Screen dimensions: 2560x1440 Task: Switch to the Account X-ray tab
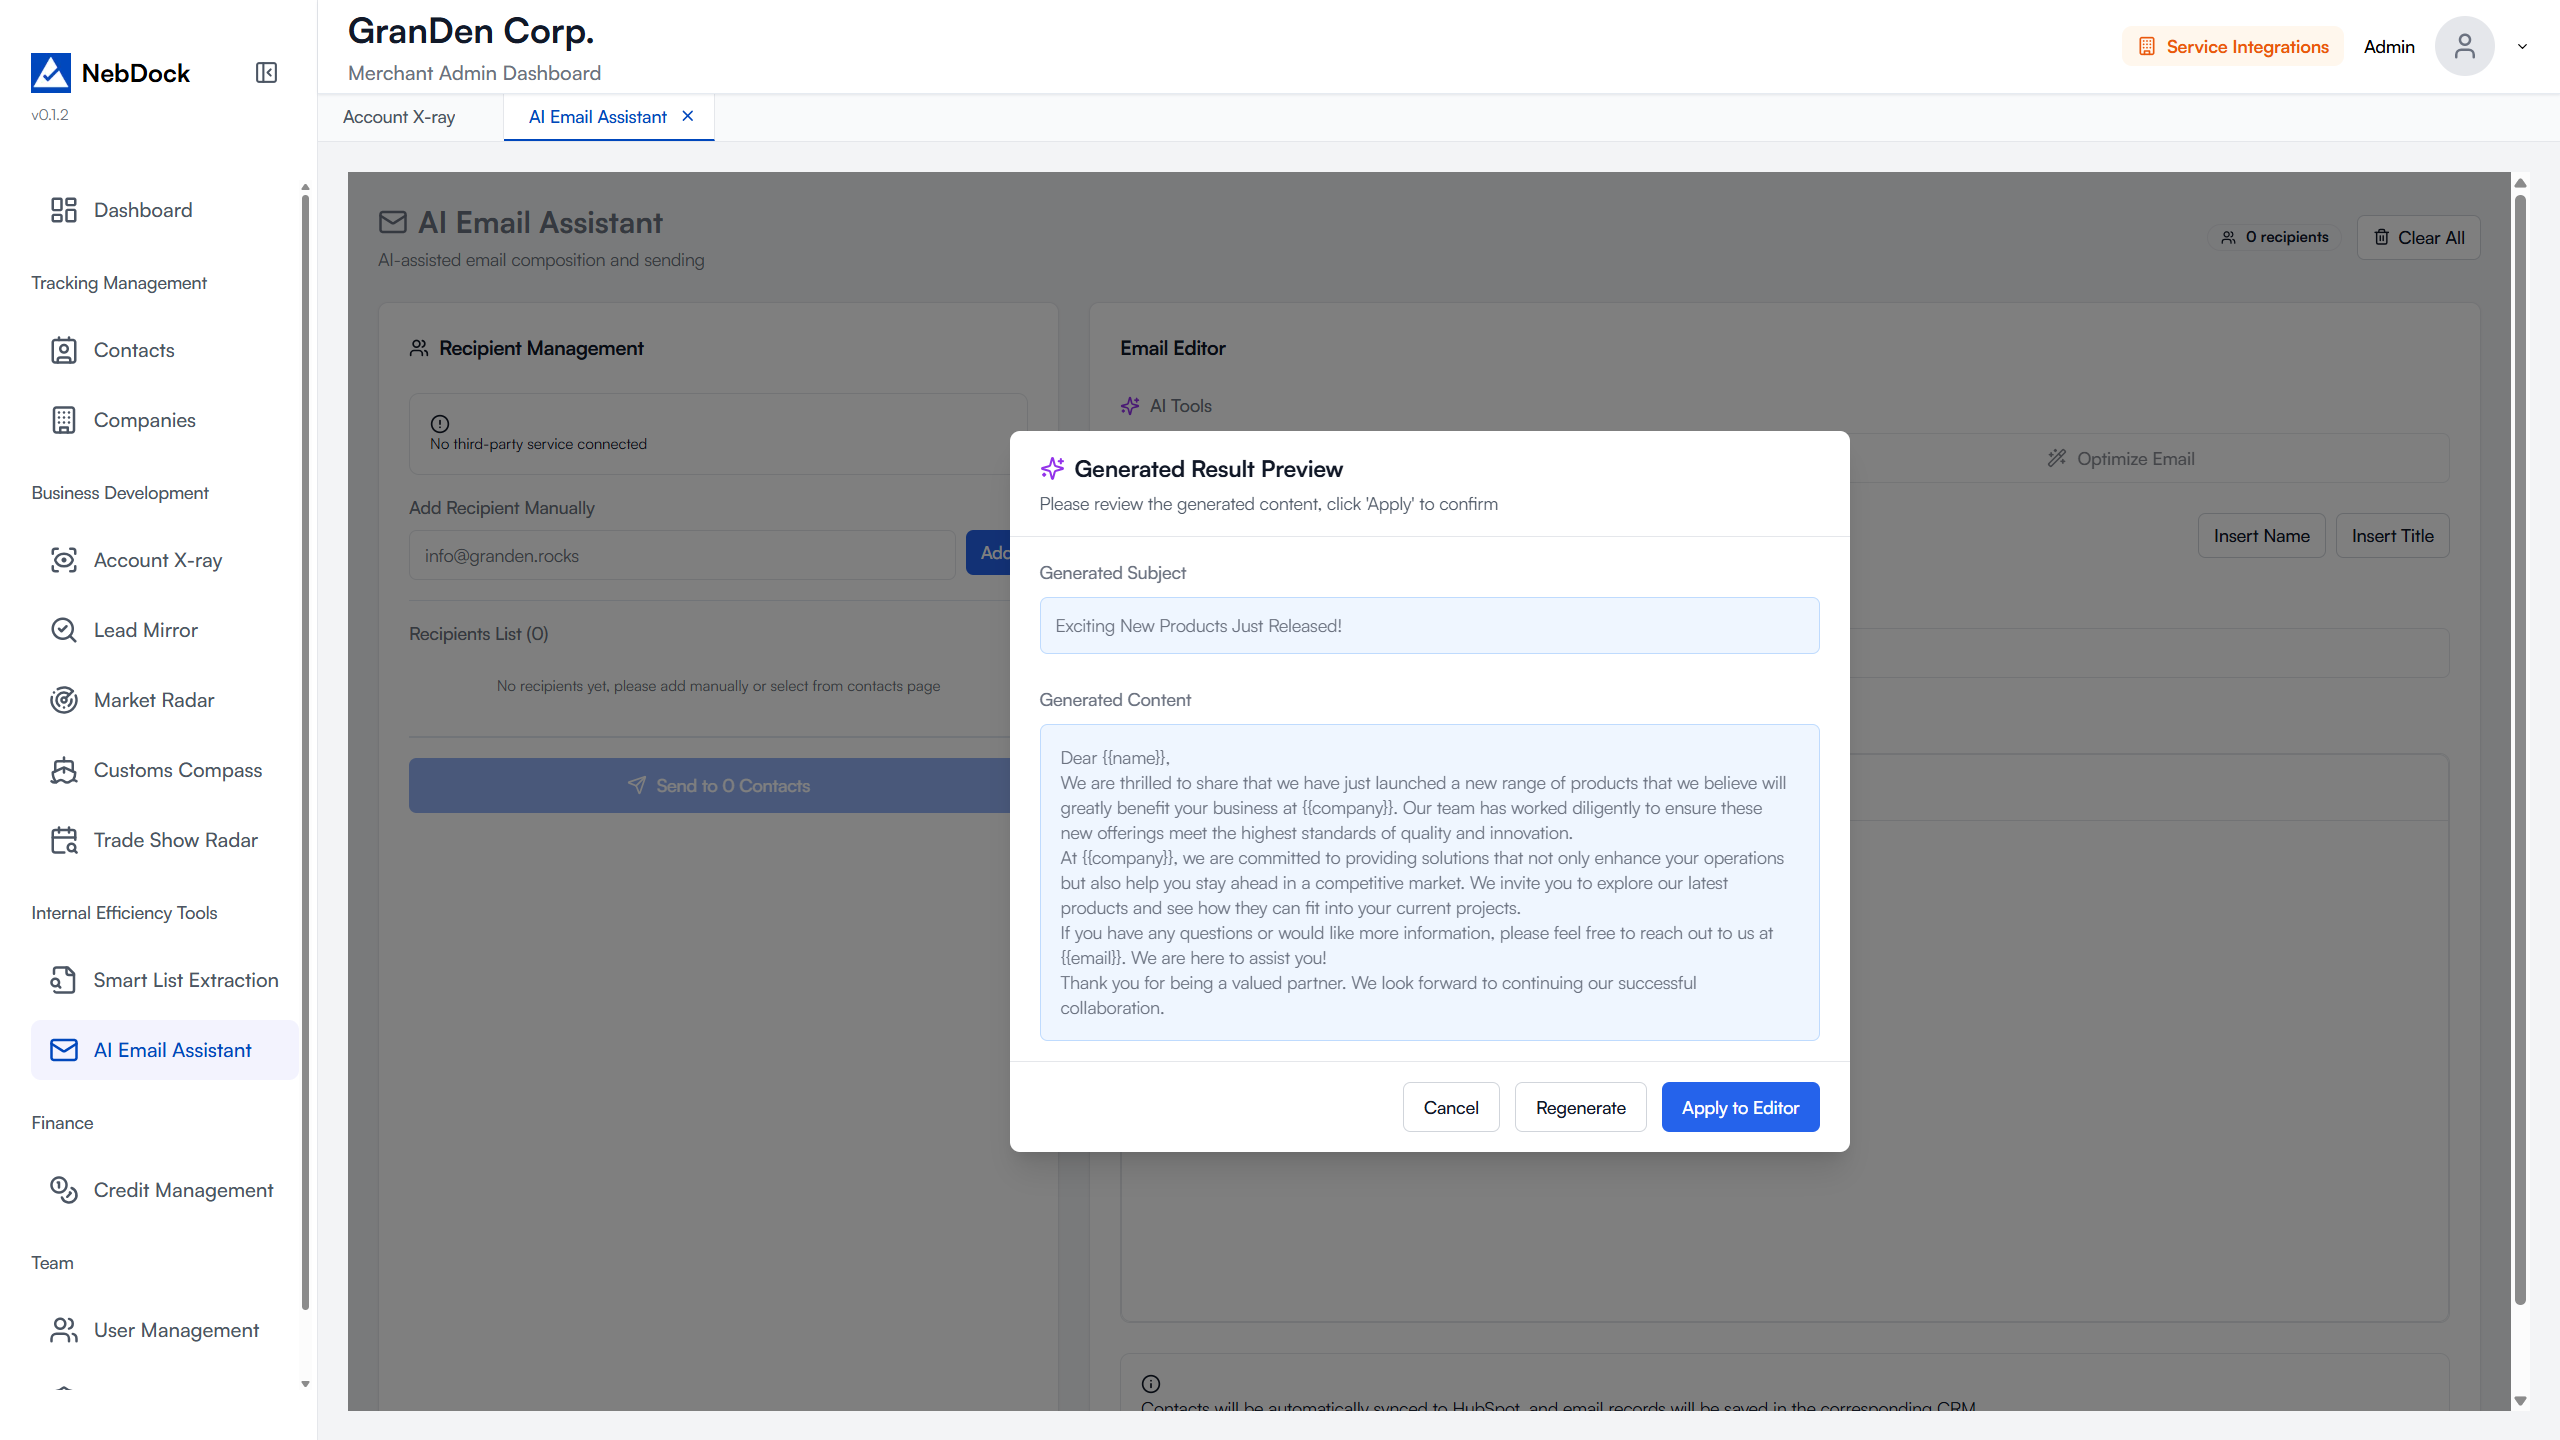(398, 117)
